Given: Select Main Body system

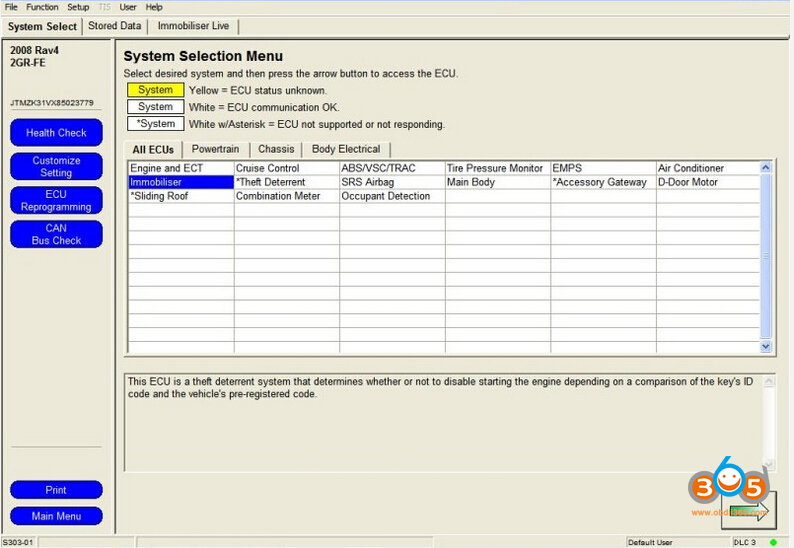Looking at the screenshot, I should point(498,182).
